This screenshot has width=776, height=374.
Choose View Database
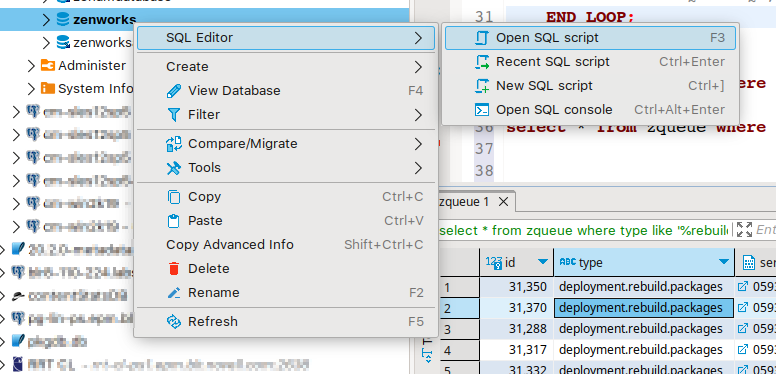286,91
